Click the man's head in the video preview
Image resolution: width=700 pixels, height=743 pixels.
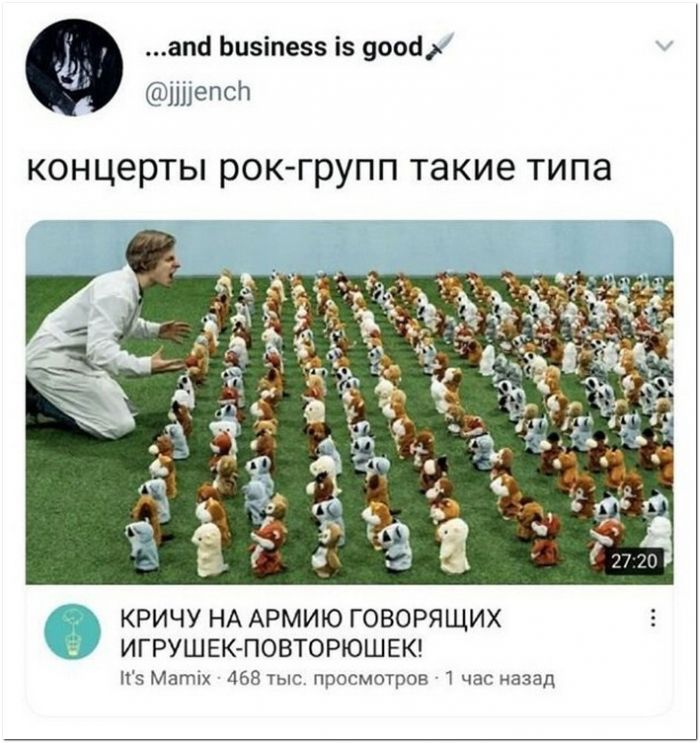pos(153,259)
